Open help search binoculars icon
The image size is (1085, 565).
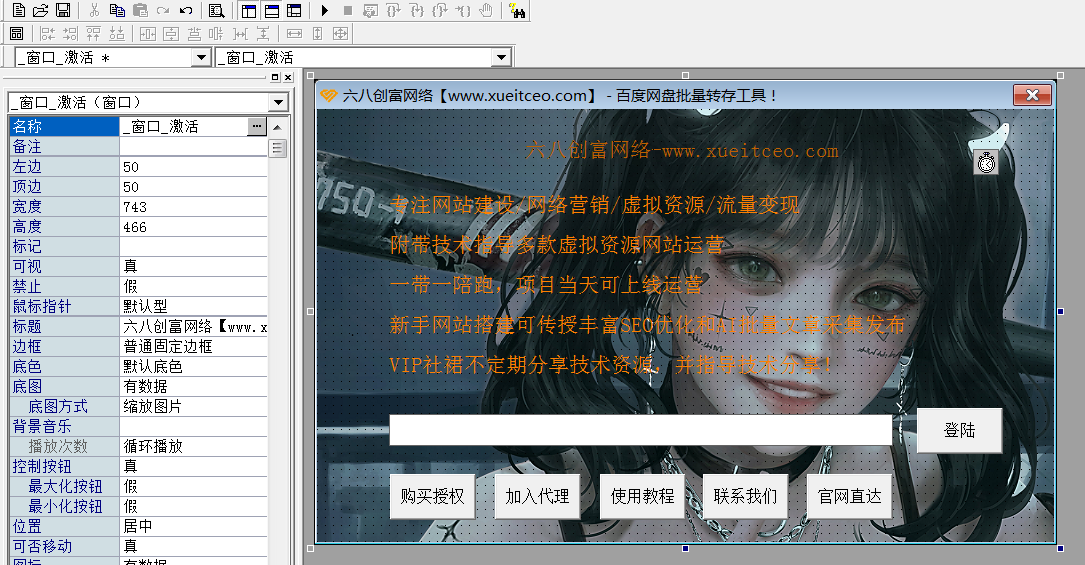tap(517, 10)
